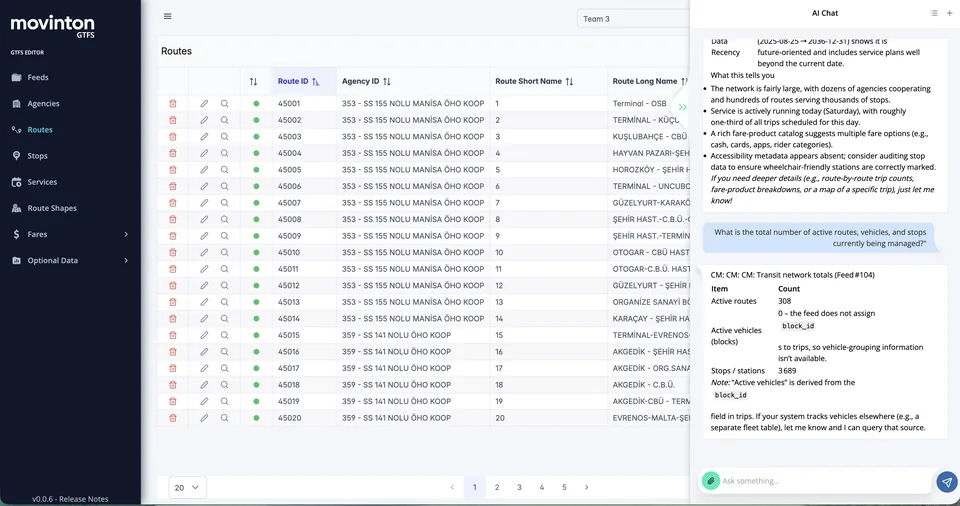Click long name AKGEDİK - C.B.Ü.
Image resolution: width=960 pixels, height=506 pixels.
coord(643,385)
